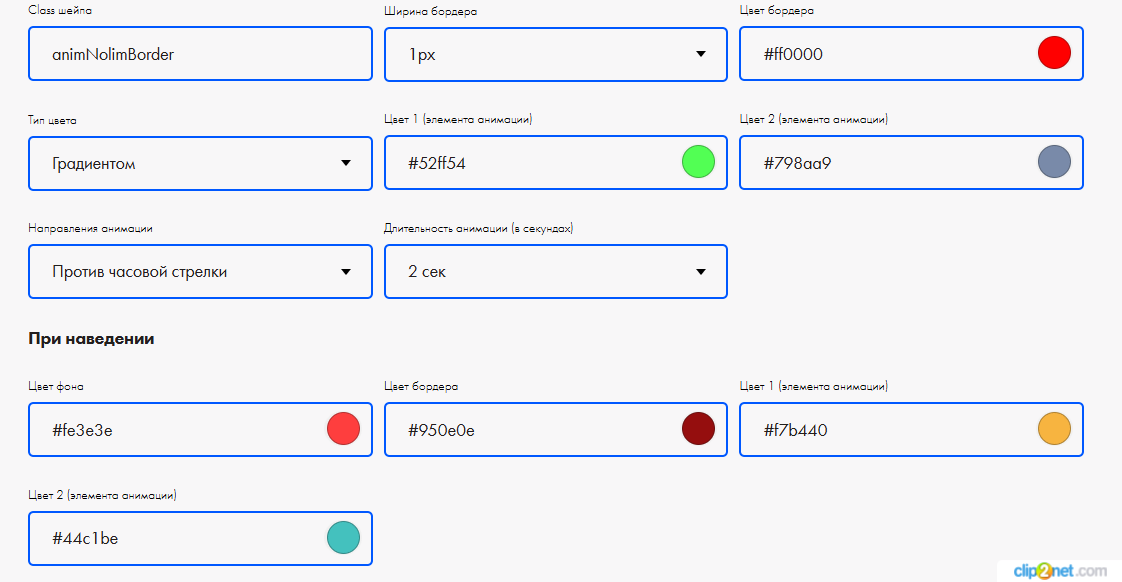Click the #798aa9 hex value text
This screenshot has width=1122, height=582.
click(x=797, y=163)
